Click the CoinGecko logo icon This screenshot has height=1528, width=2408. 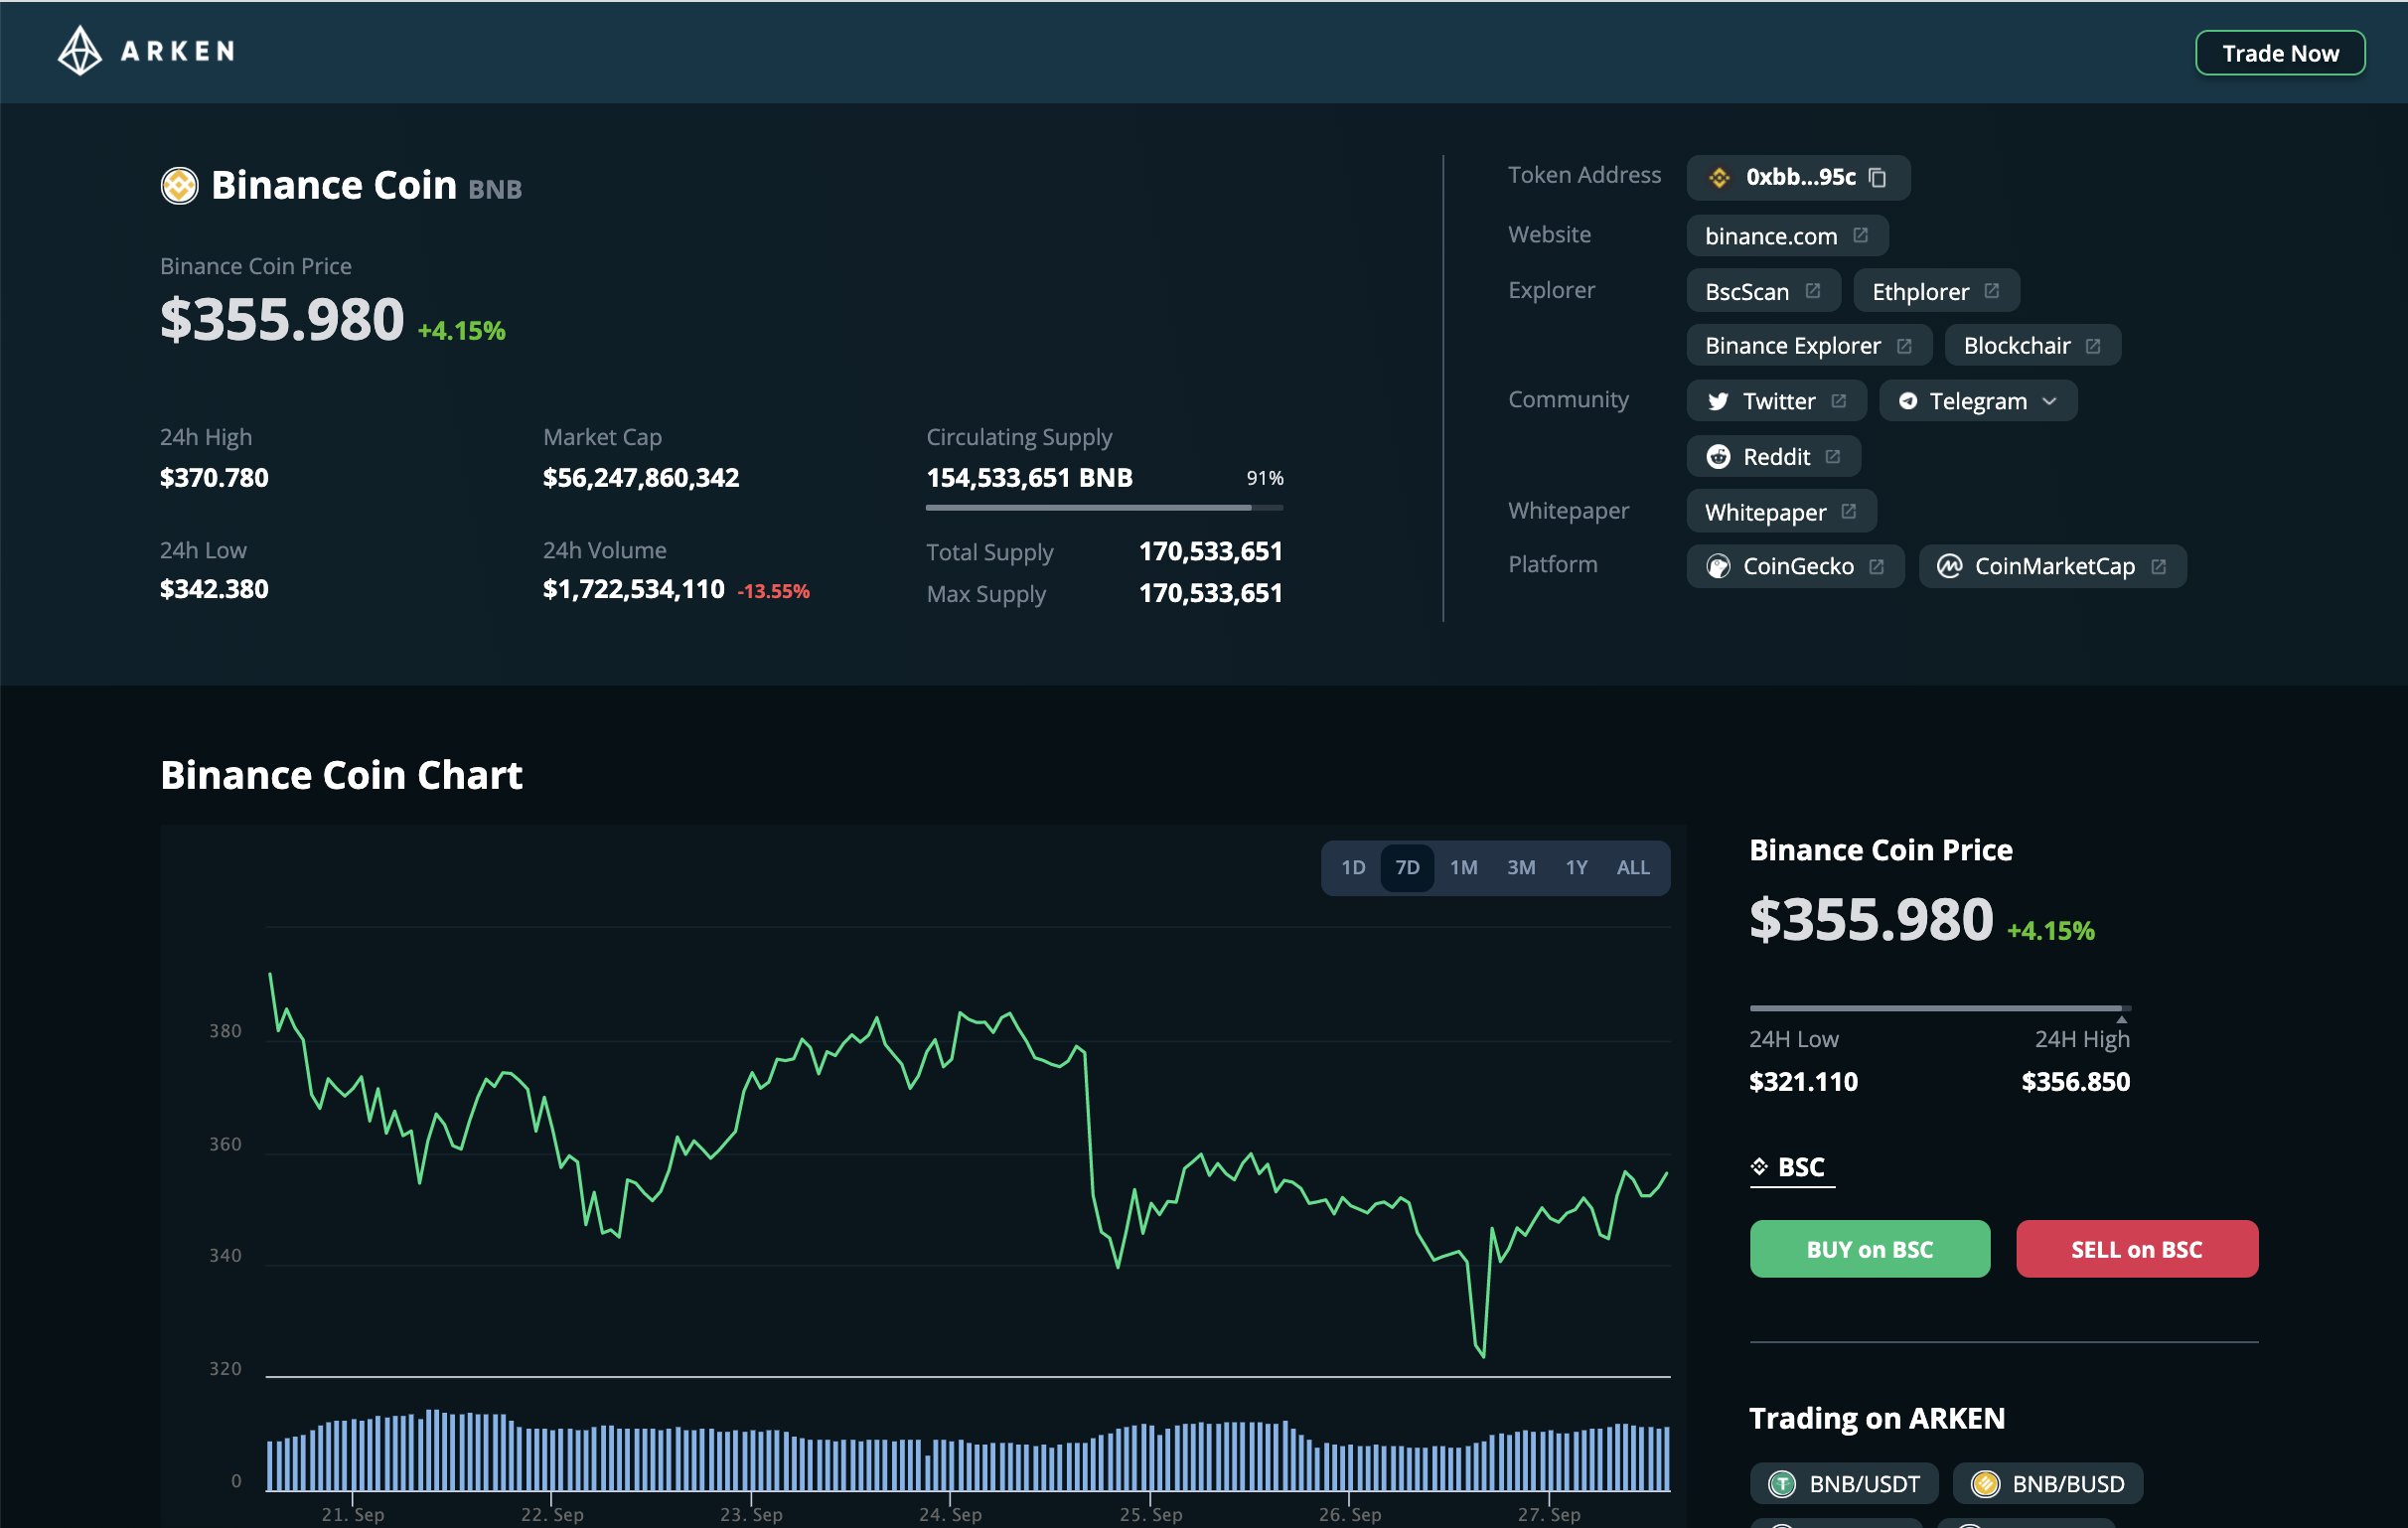click(x=1718, y=567)
